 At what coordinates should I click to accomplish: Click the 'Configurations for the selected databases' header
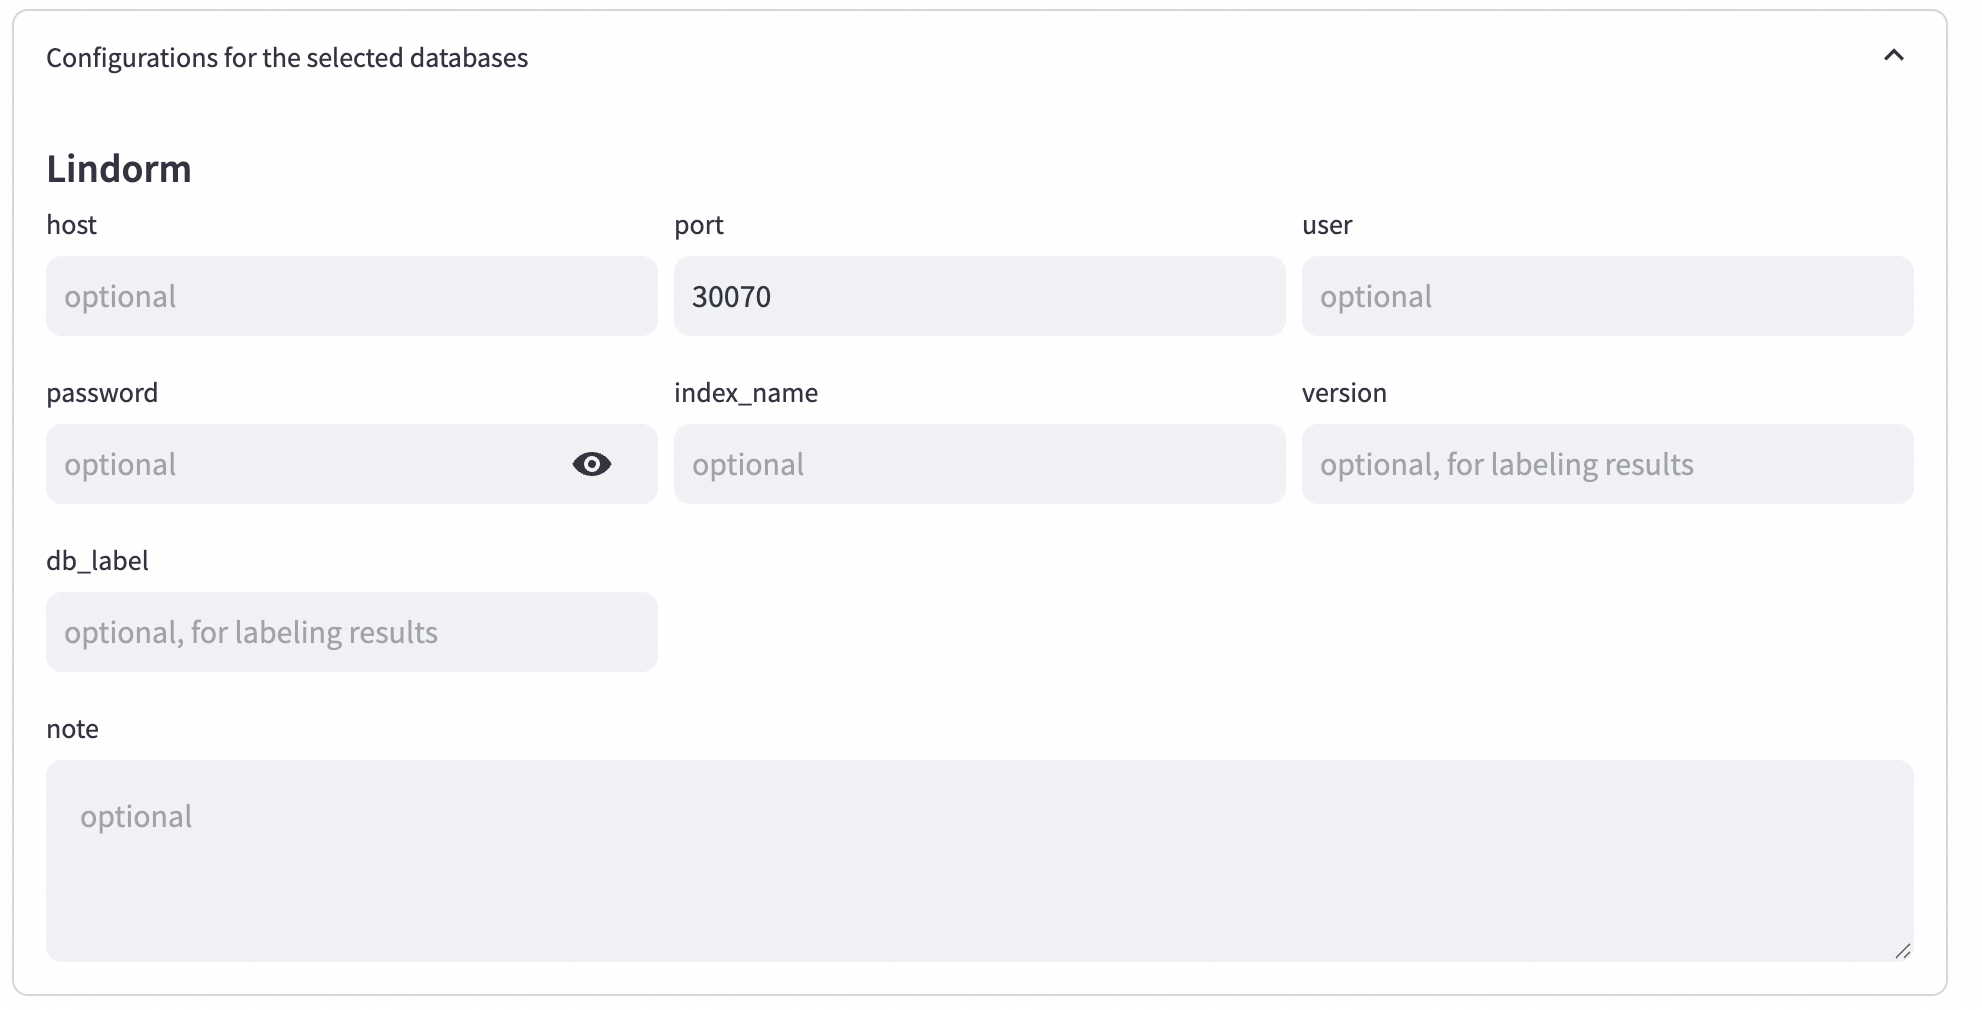[287, 58]
